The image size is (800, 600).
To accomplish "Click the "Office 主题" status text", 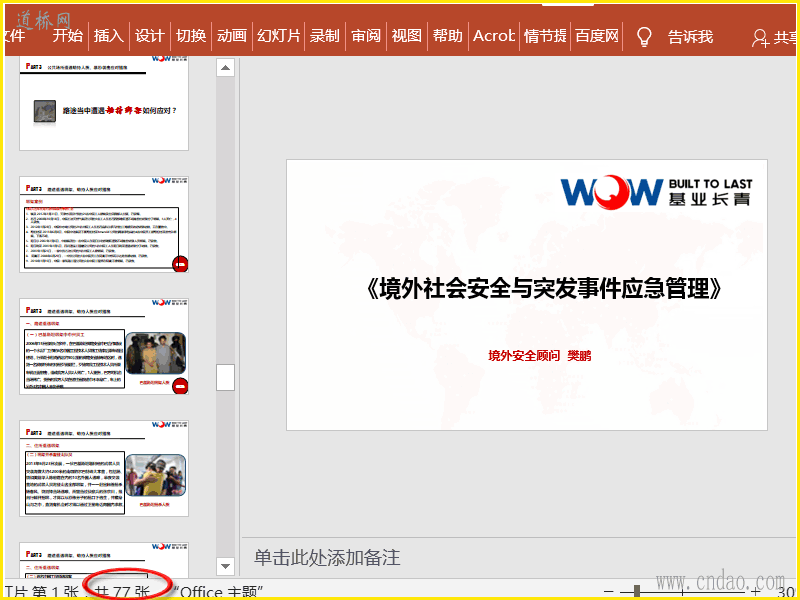I will click(x=218, y=592).
